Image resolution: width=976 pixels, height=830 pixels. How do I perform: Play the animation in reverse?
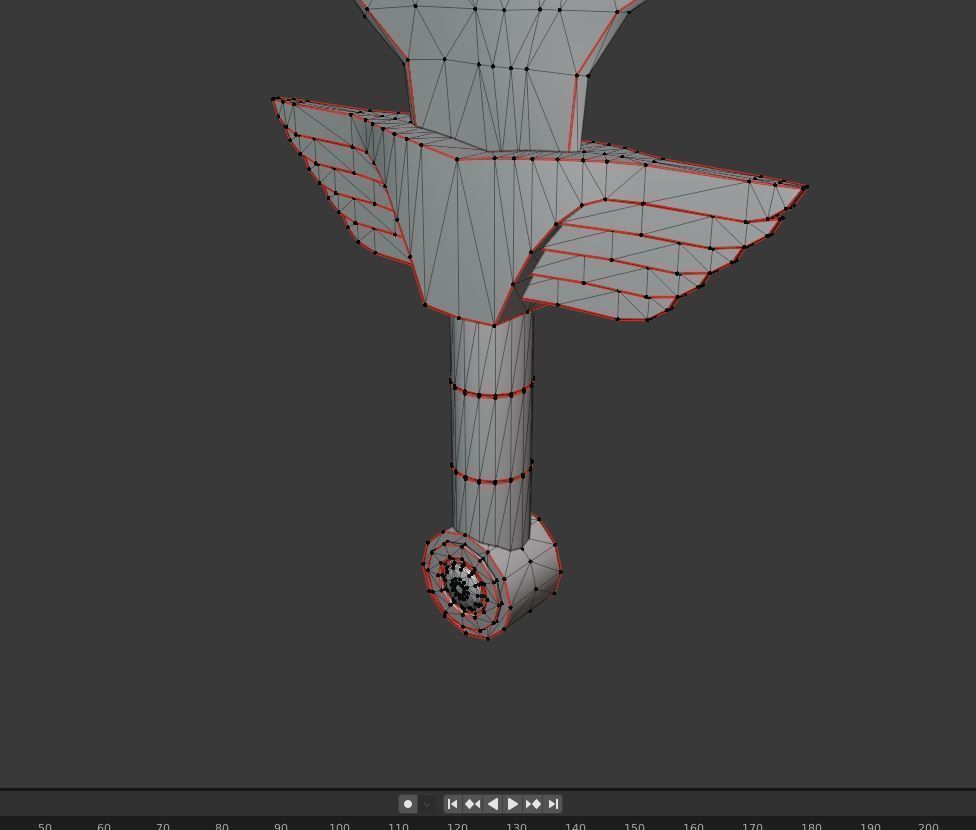[493, 804]
